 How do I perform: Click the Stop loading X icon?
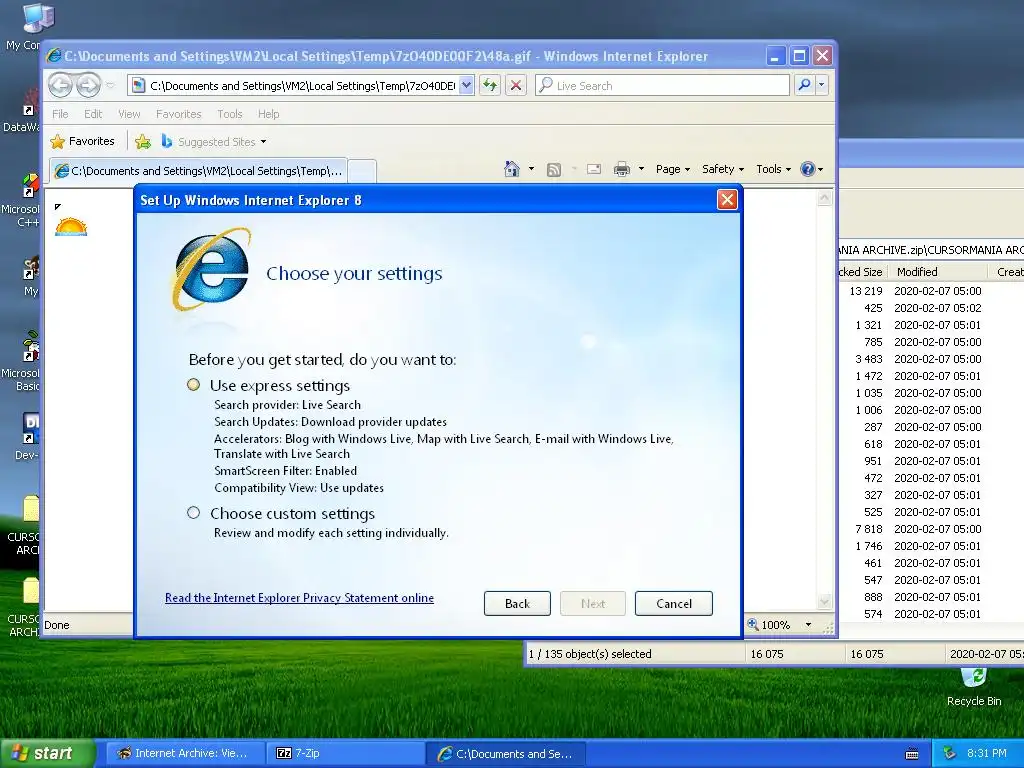[516, 86]
